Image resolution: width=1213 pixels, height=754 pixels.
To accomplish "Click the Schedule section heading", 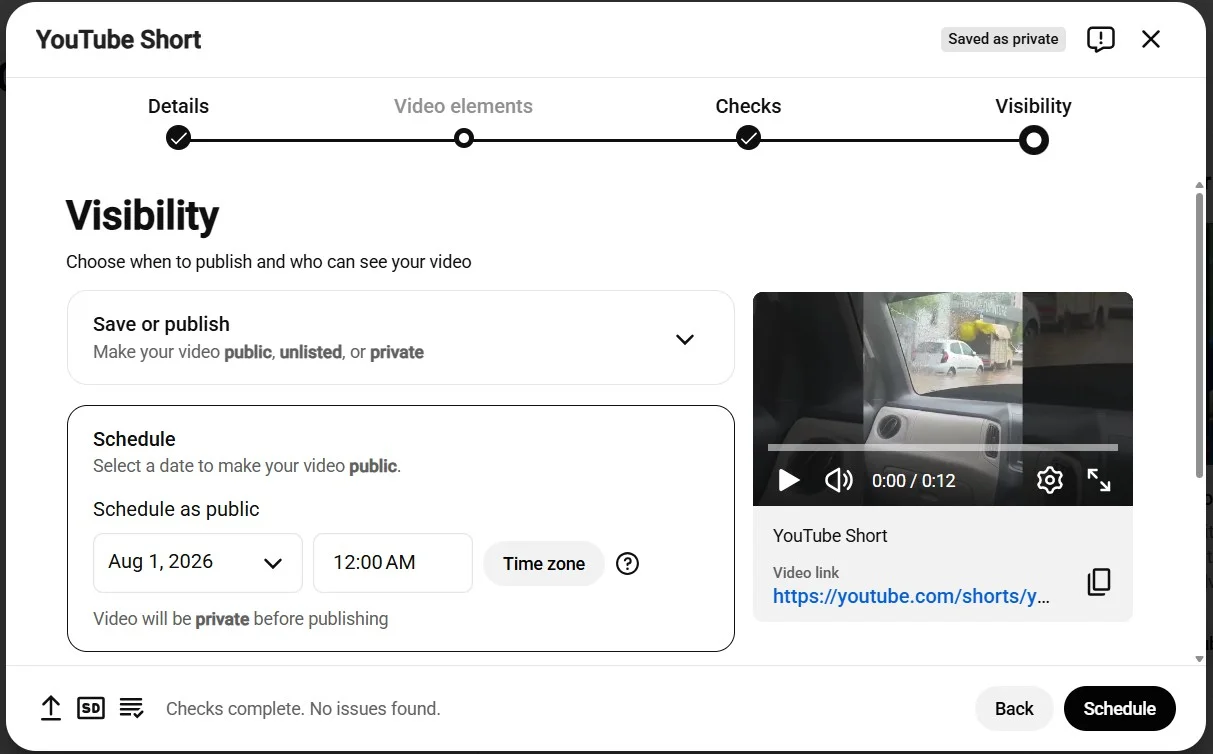I will click(x=134, y=439).
